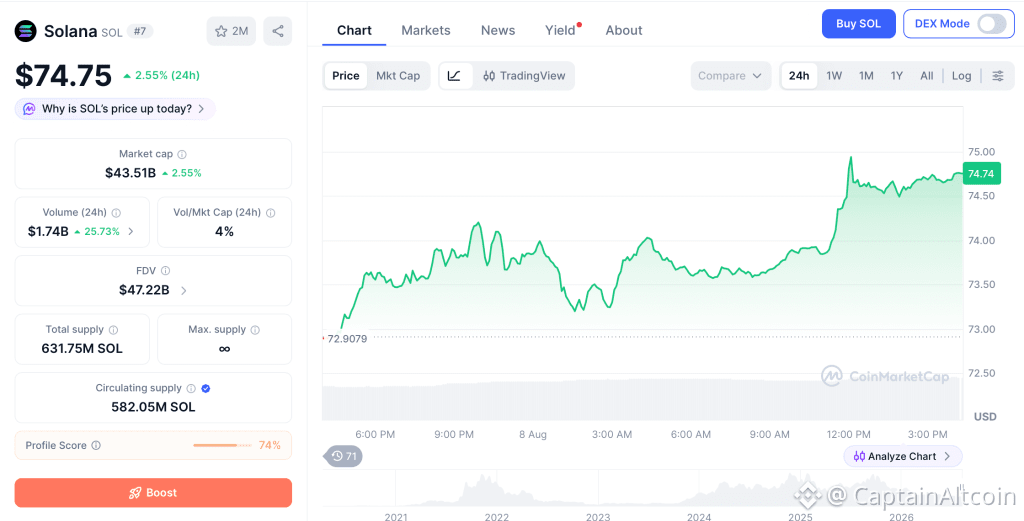Open the Yield tab
The image size is (1024, 521).
[x=562, y=30]
